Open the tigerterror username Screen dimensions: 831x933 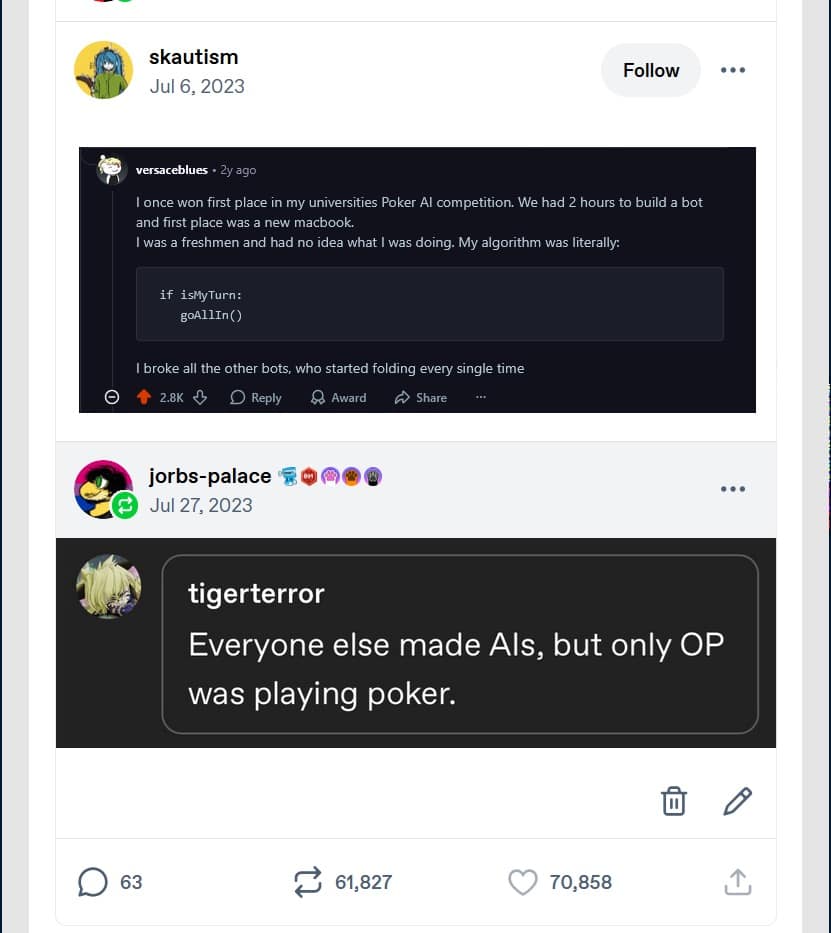[256, 593]
